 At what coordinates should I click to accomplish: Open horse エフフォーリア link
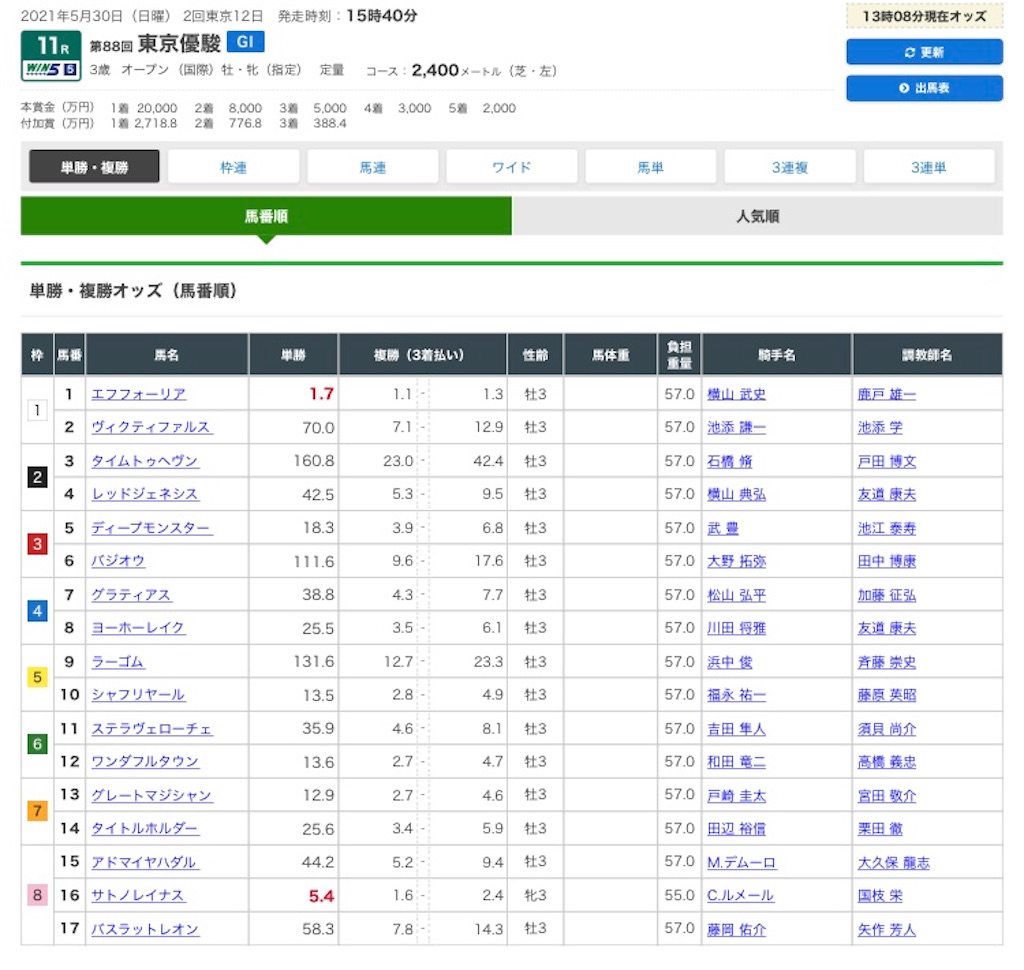138,394
